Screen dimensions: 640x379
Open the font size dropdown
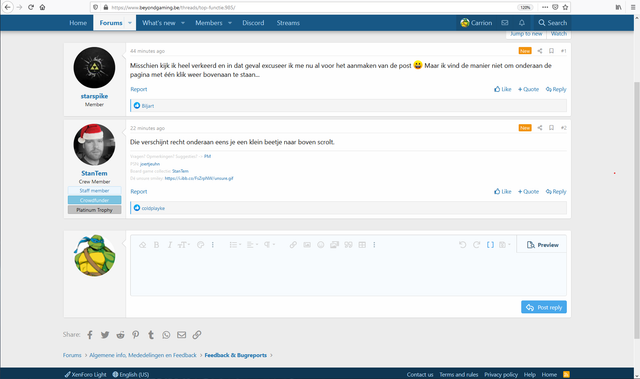pos(184,245)
